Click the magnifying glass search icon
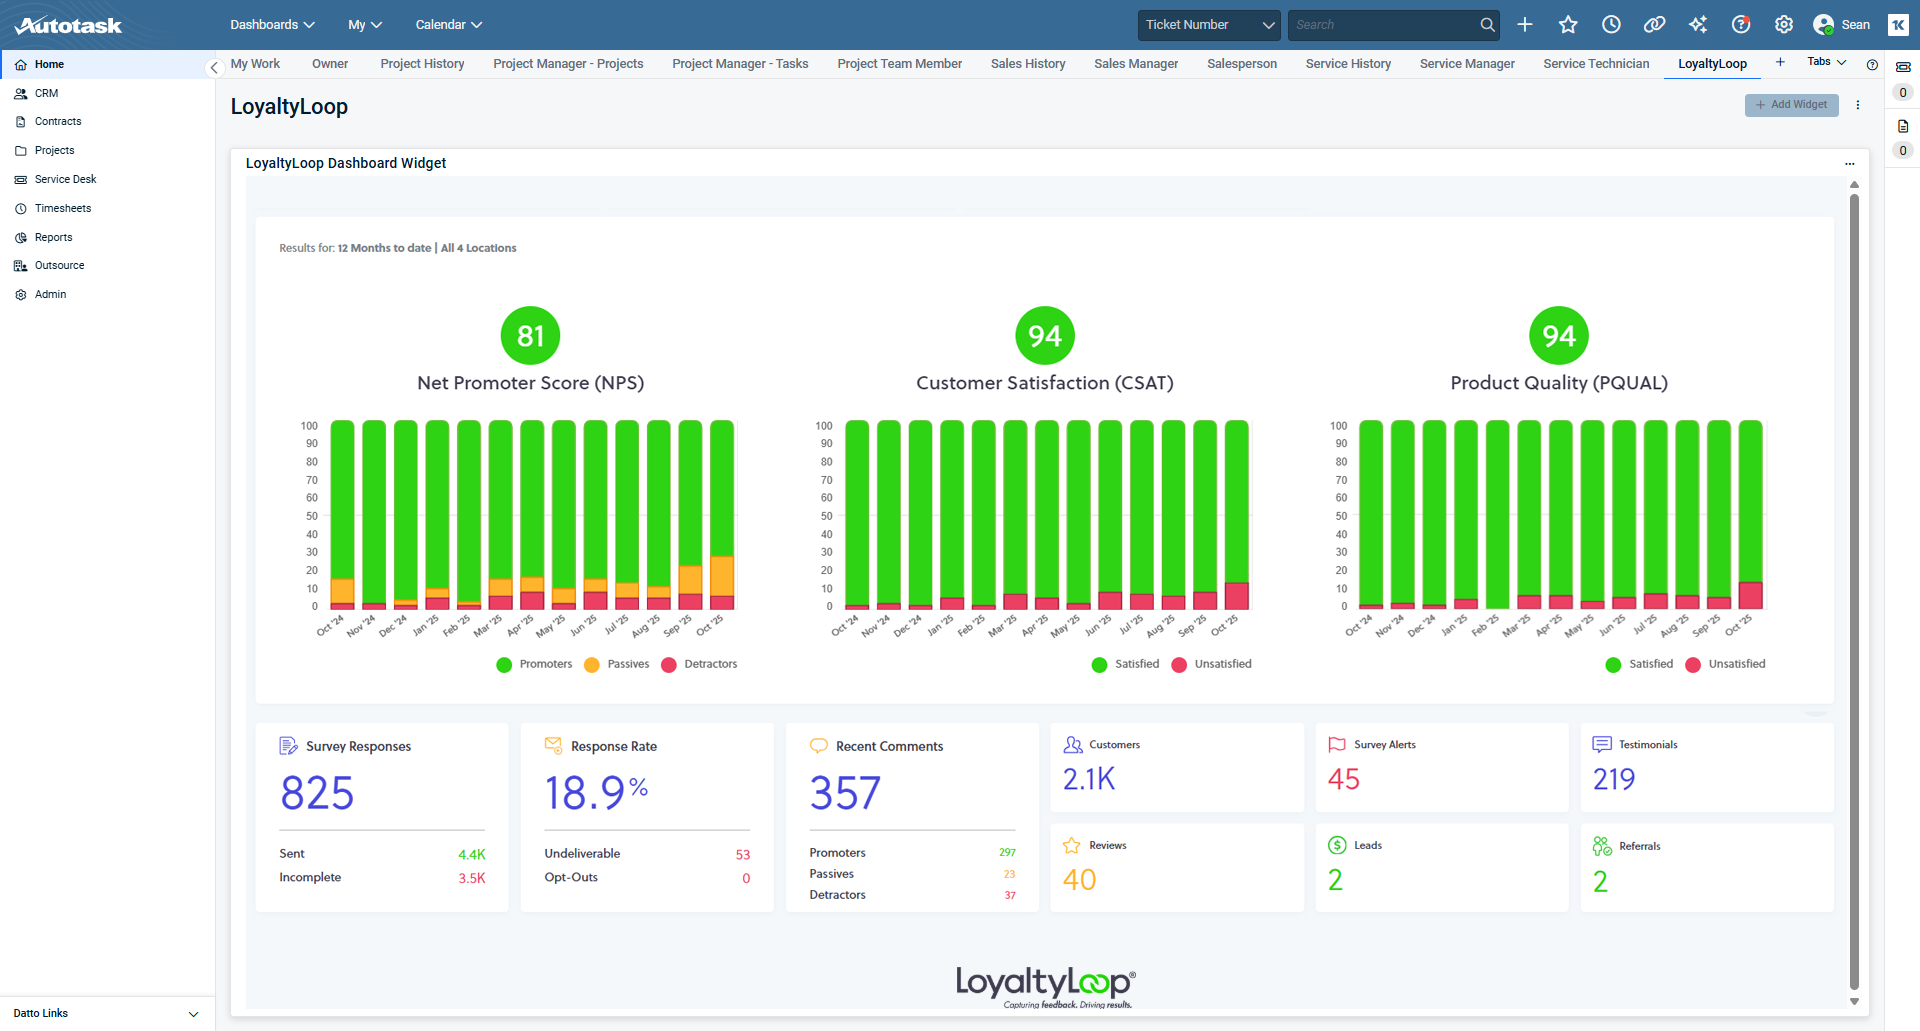Screen dimensions: 1920x1031 1487,25
